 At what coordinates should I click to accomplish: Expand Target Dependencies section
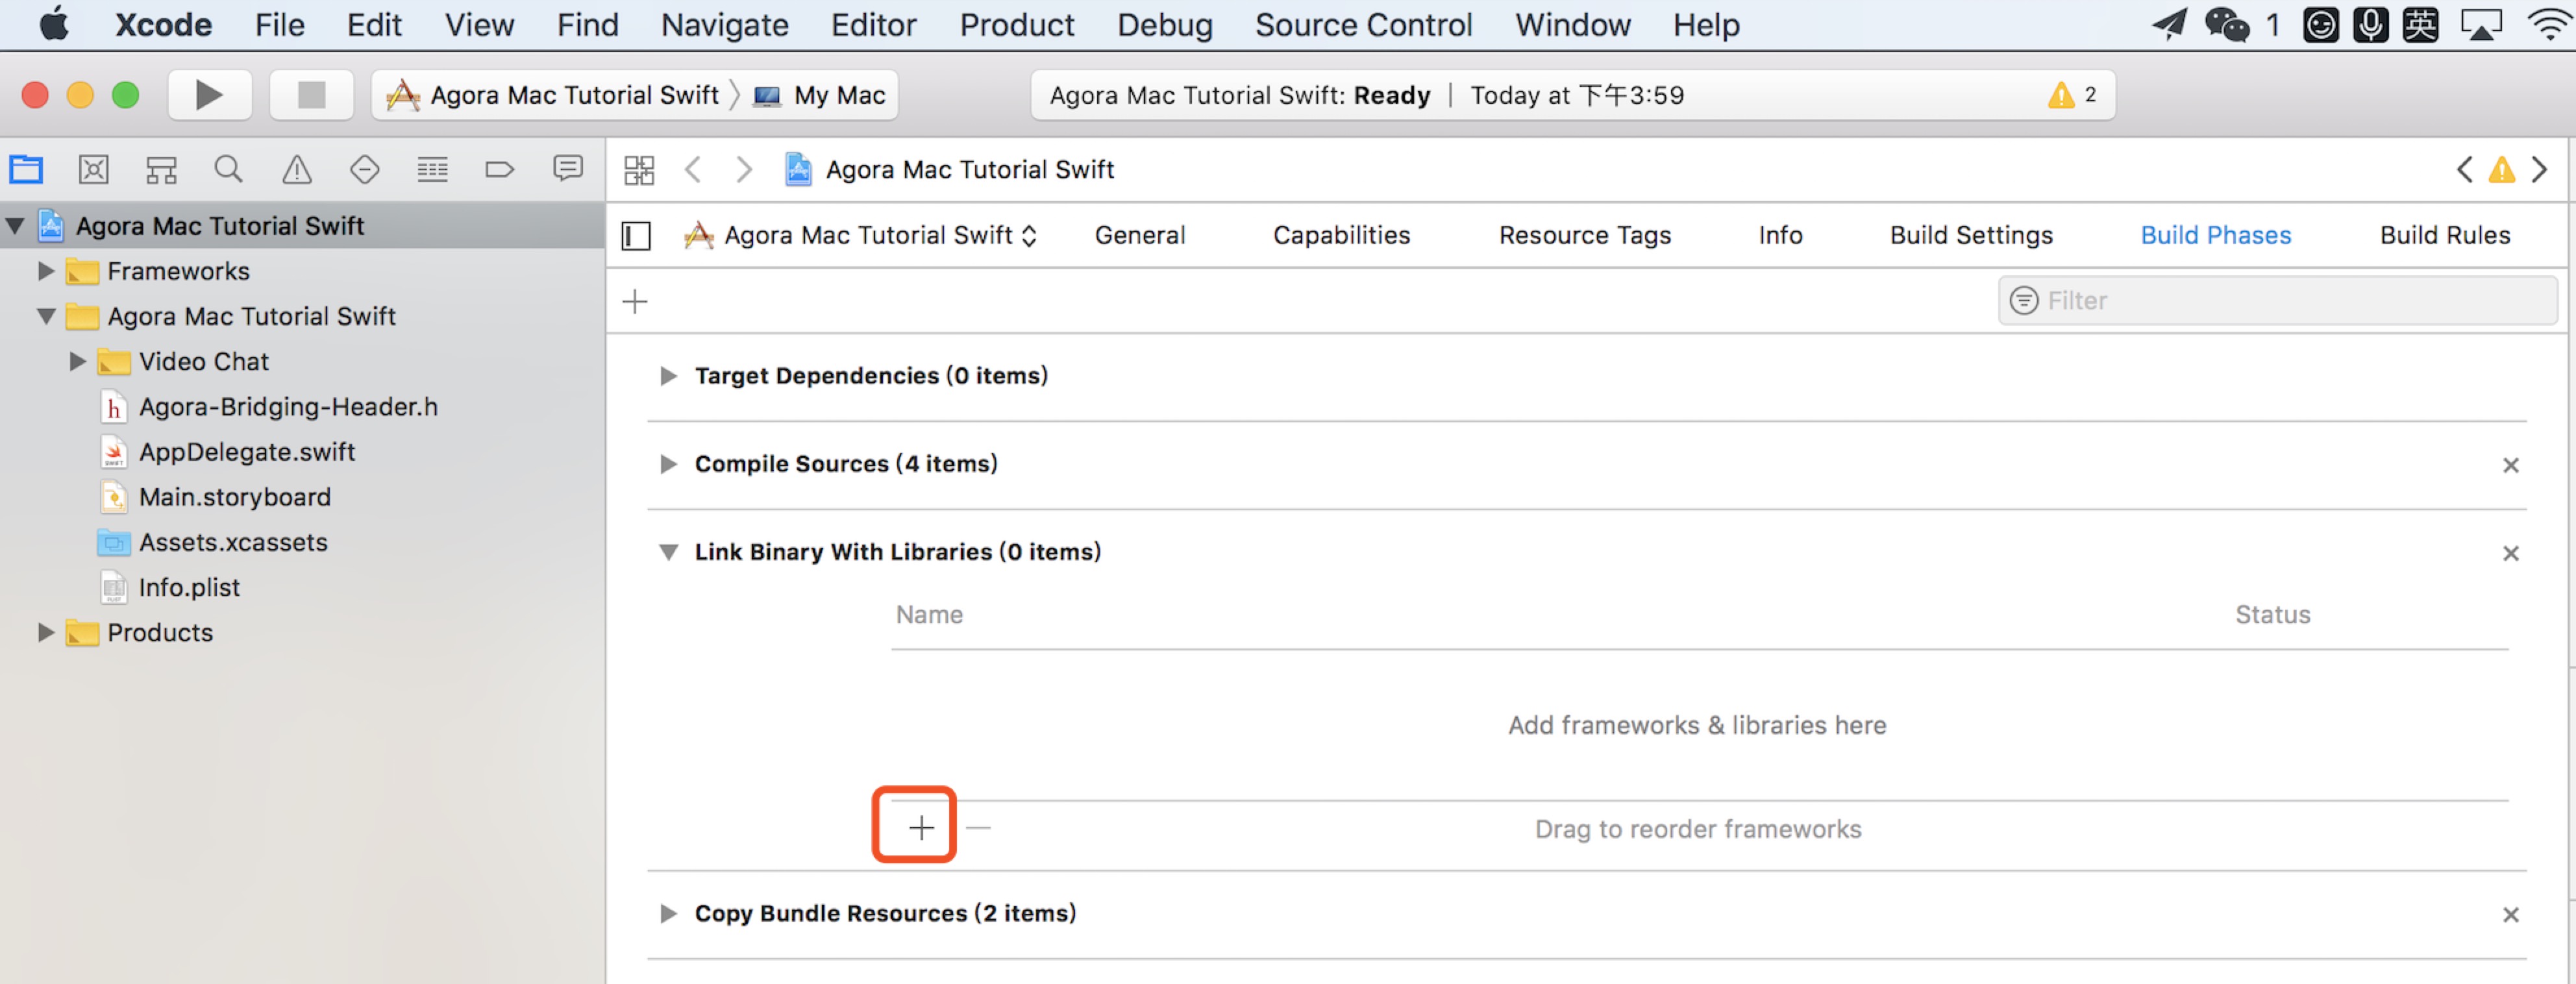(668, 376)
